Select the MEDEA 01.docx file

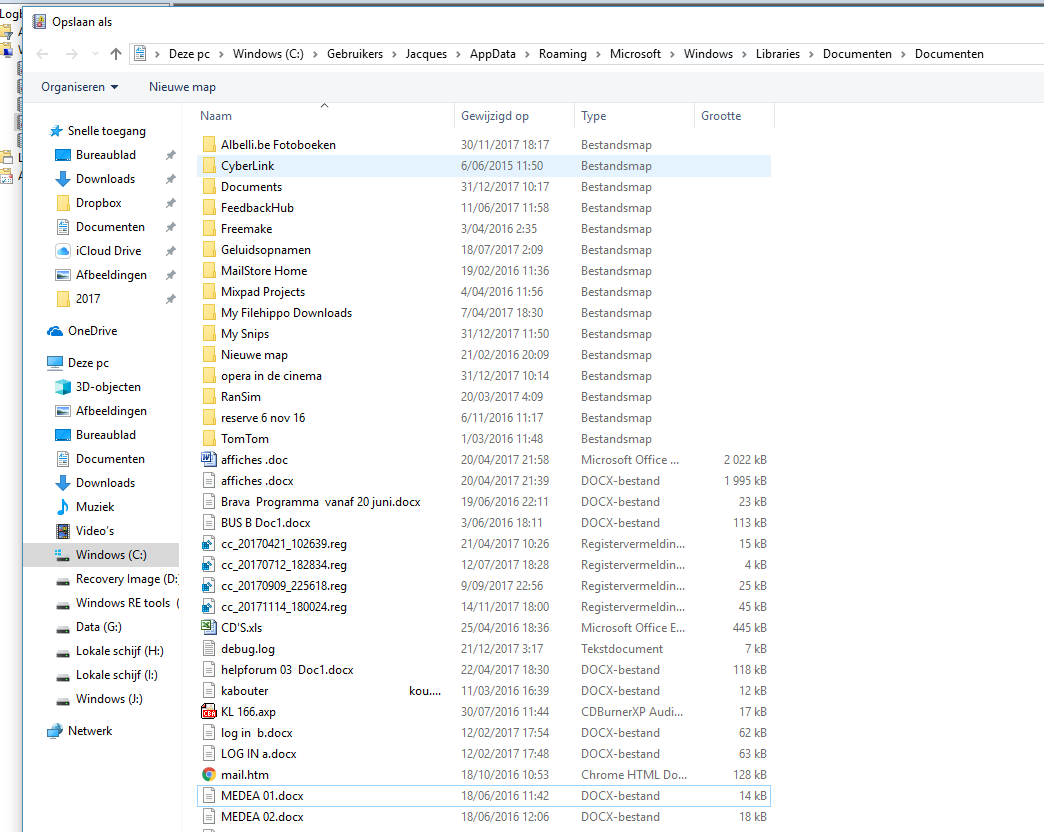click(484, 795)
